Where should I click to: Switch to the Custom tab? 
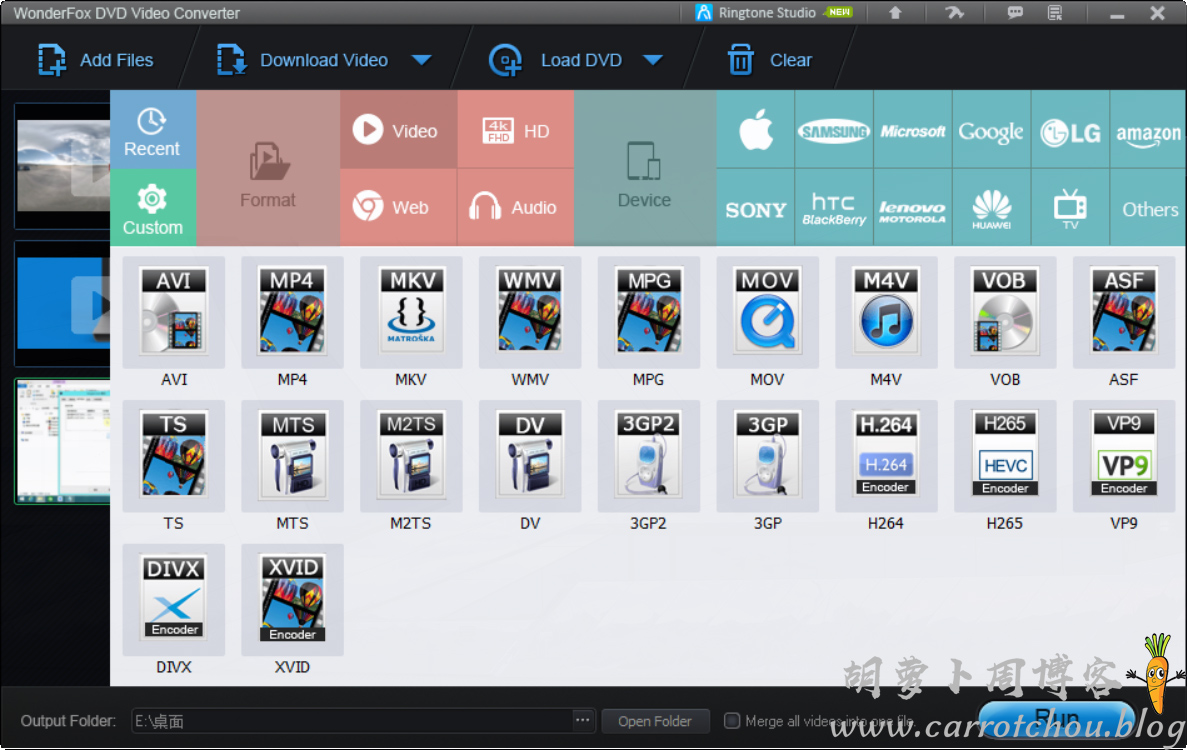tap(153, 207)
